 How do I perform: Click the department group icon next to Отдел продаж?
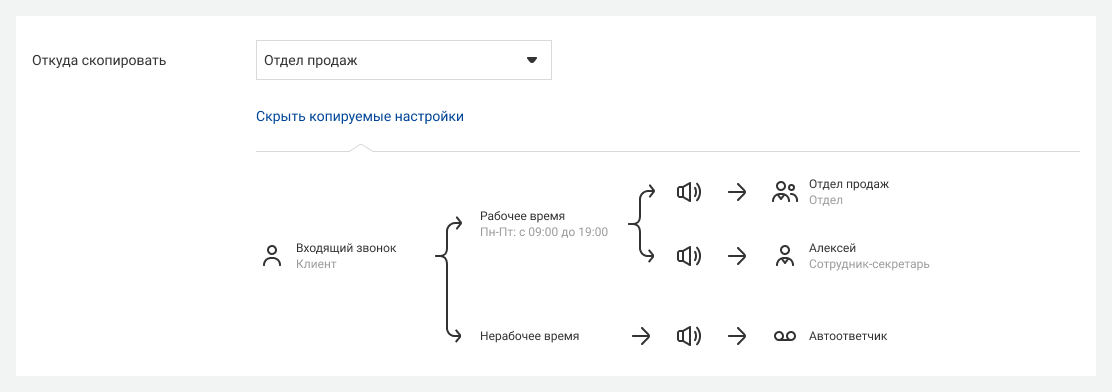click(784, 191)
